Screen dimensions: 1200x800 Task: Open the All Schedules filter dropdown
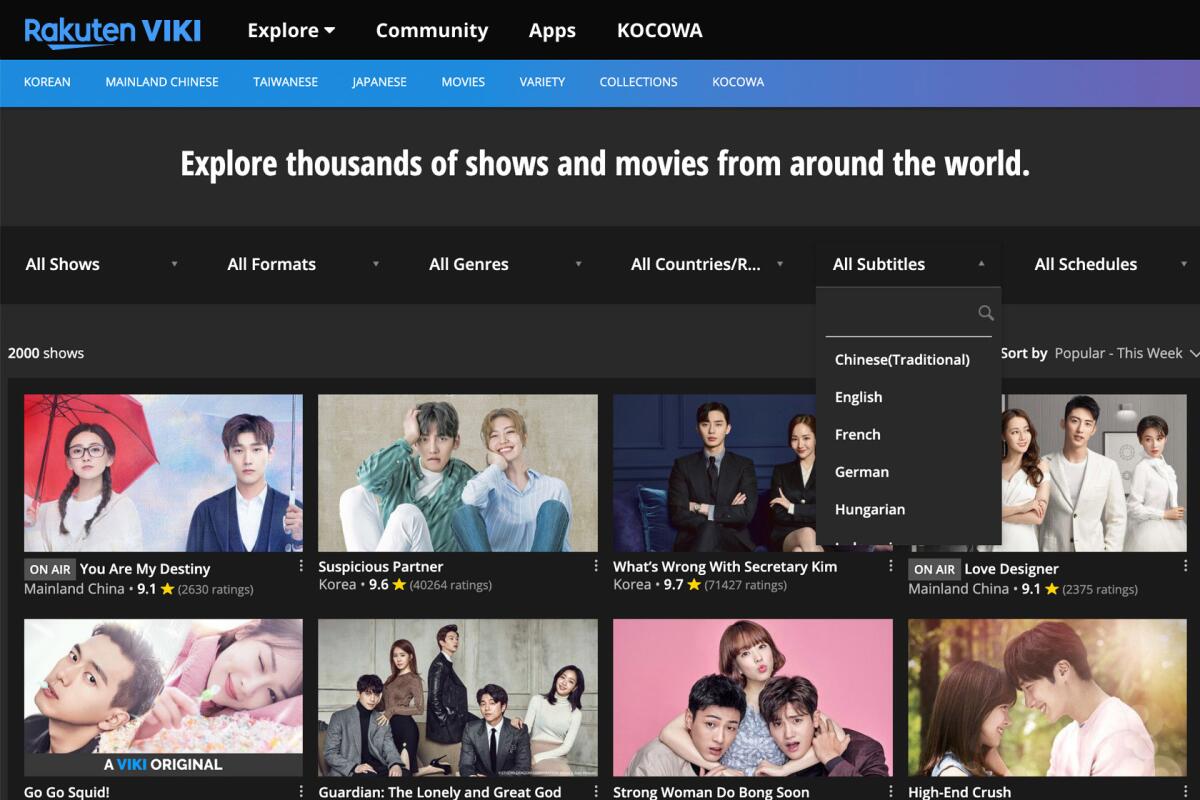point(1110,264)
